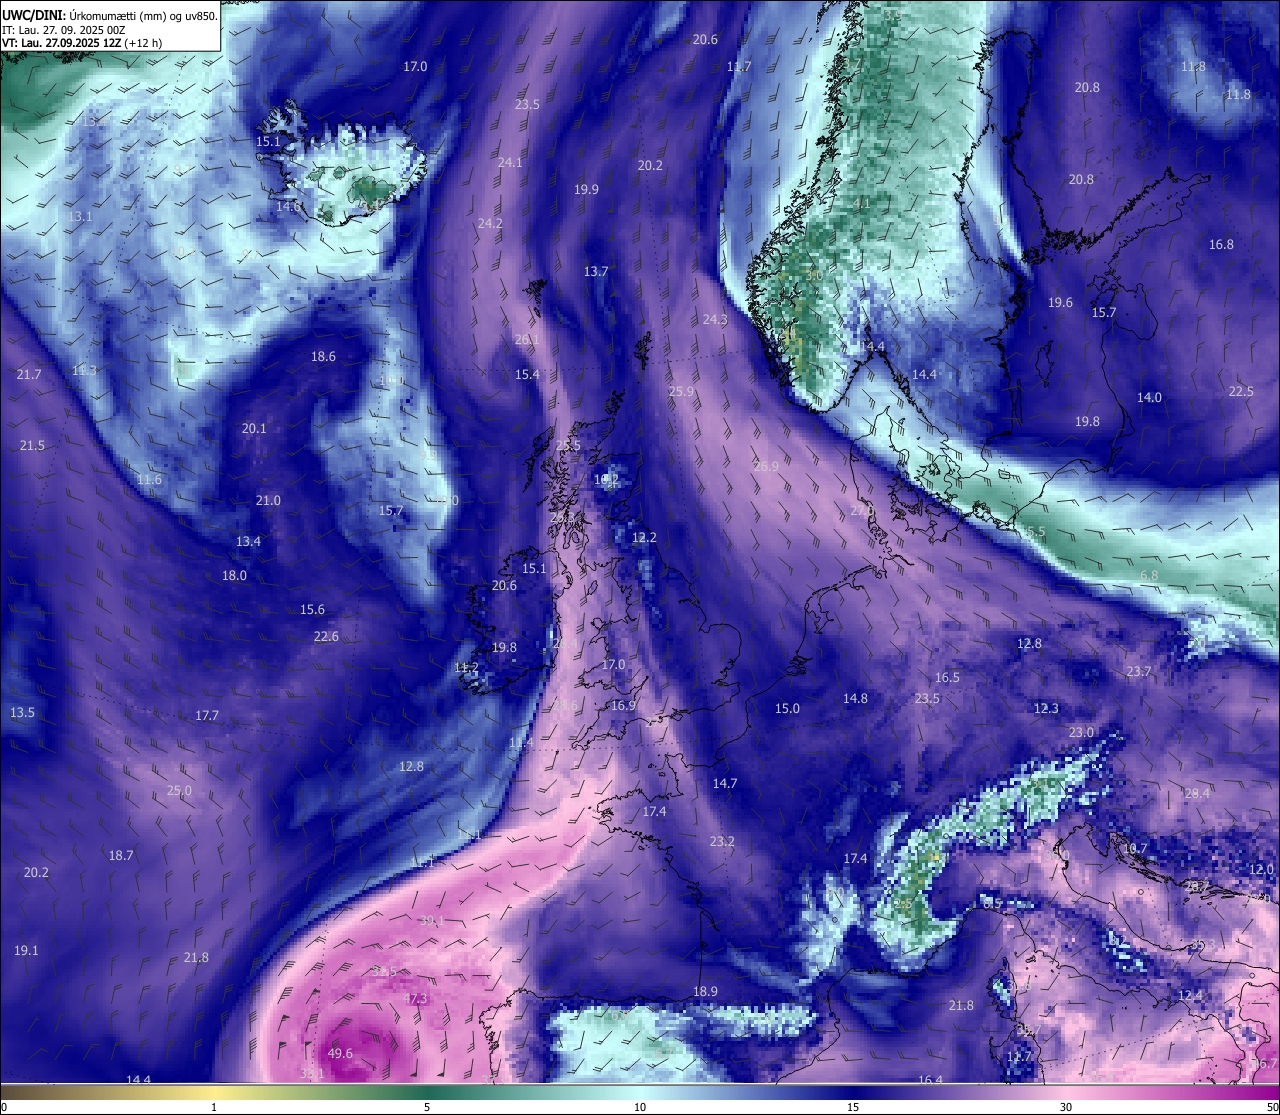
Task: Click the 18.6 value label
Action: (x=323, y=356)
